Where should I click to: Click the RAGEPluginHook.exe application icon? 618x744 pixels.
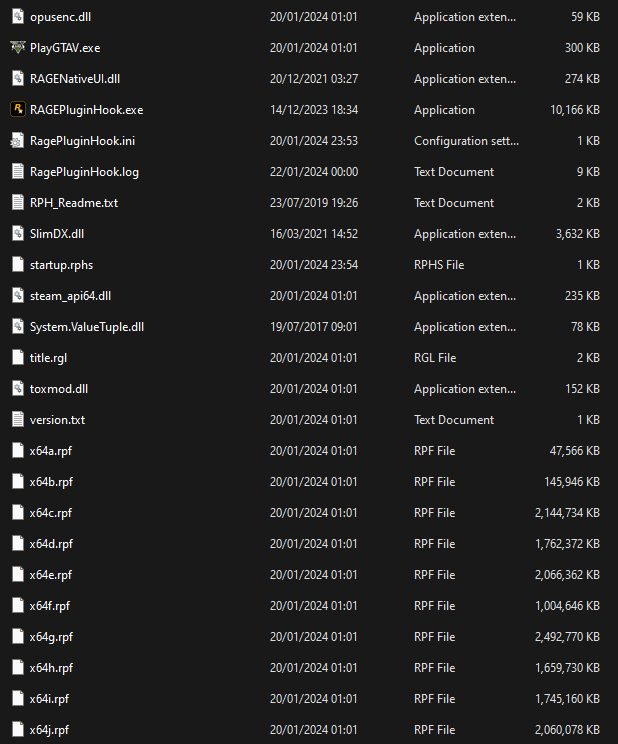pos(18,110)
